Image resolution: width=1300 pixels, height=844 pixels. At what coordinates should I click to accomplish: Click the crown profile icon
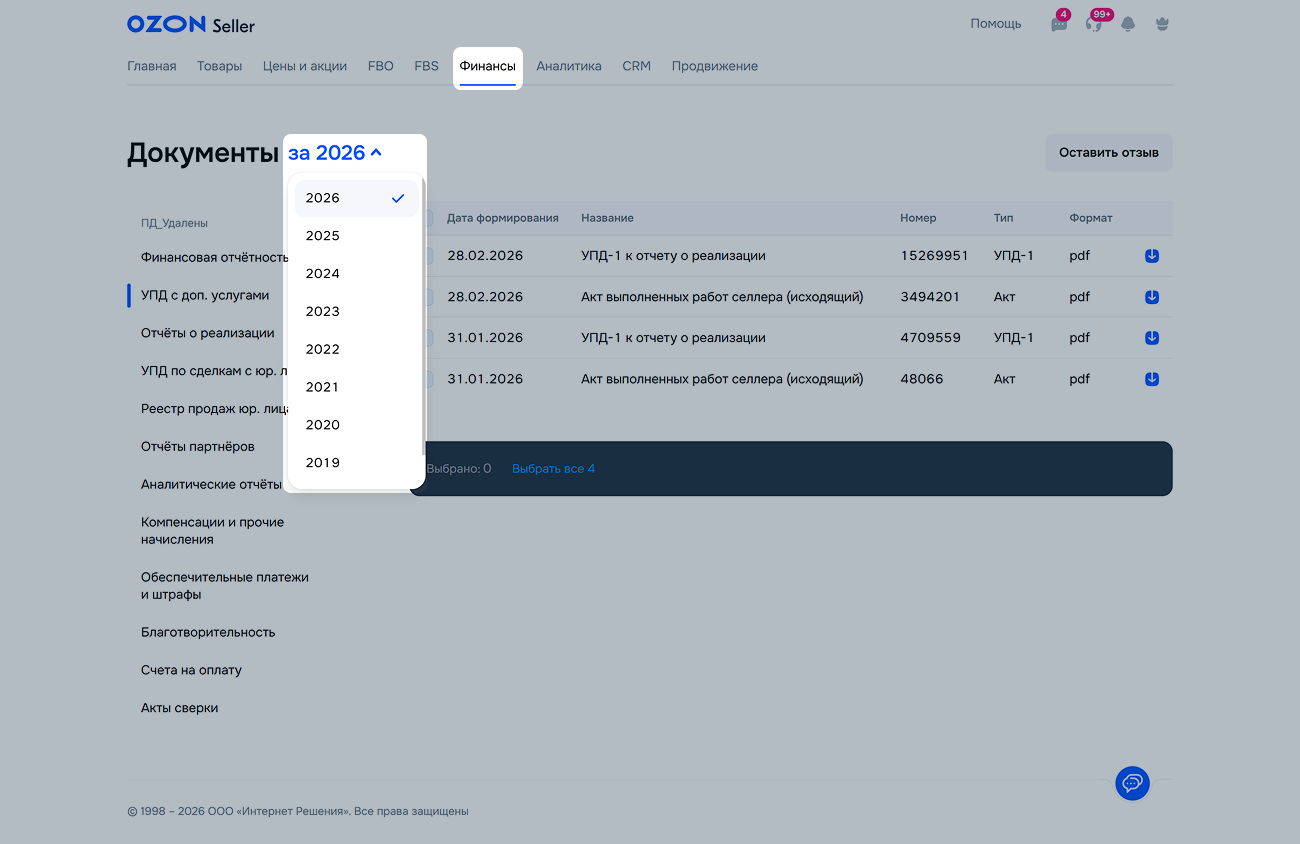click(x=1161, y=24)
